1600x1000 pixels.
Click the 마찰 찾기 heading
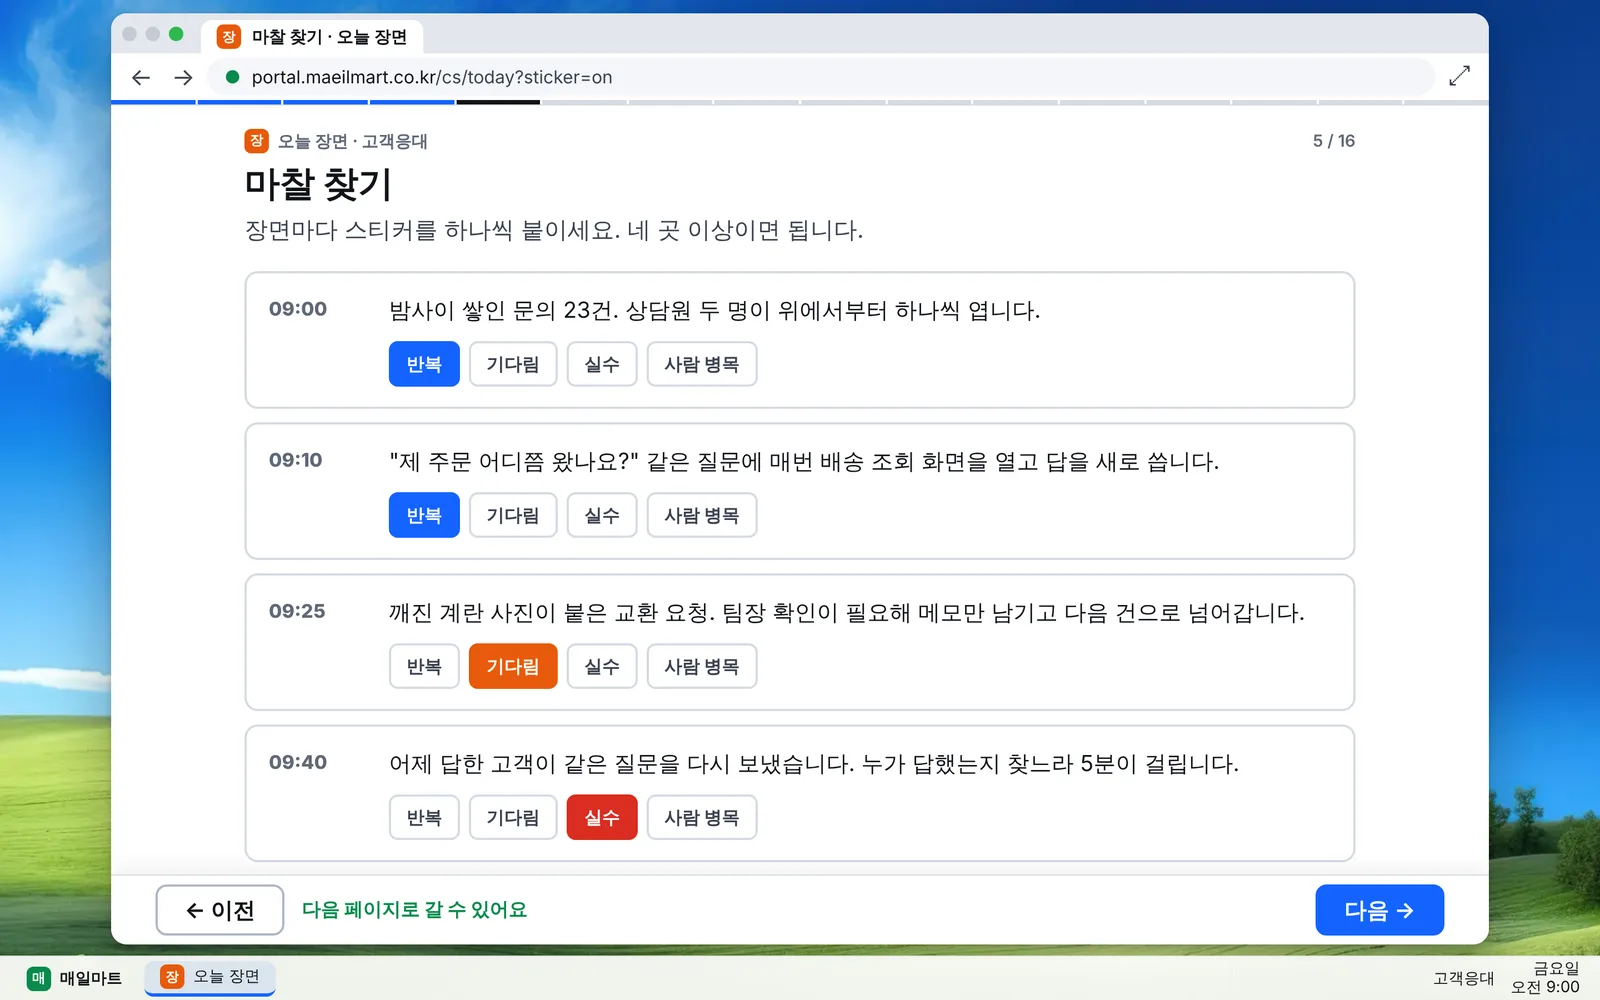point(319,184)
